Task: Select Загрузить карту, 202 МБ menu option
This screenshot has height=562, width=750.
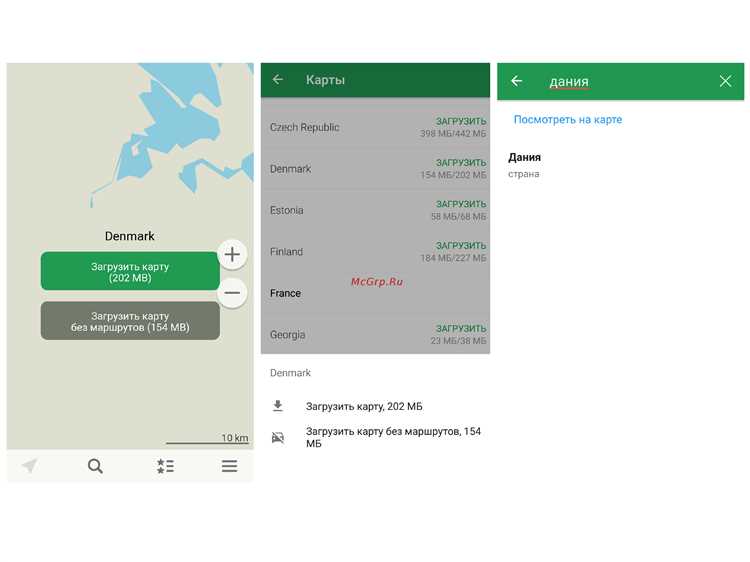Action: tap(375, 406)
